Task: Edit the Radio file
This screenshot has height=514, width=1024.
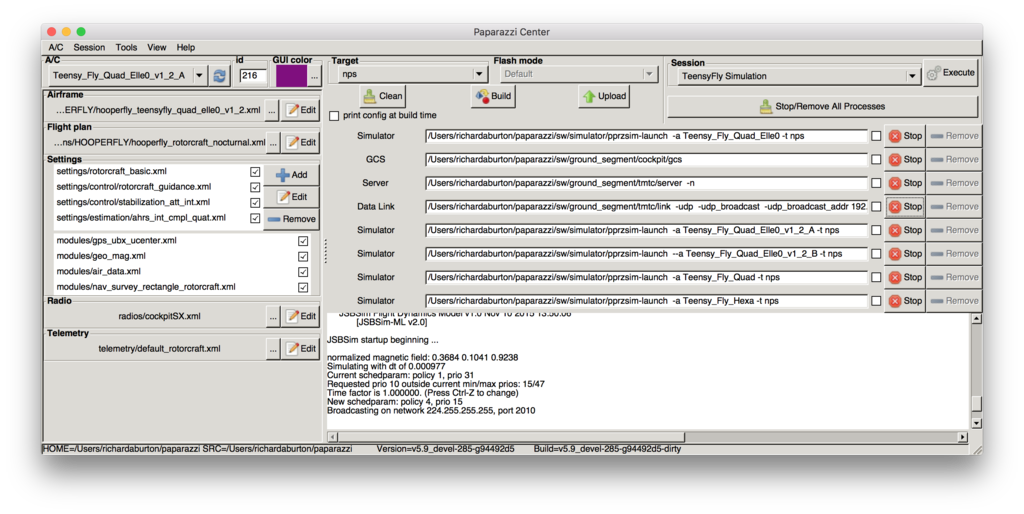Action: 301,315
